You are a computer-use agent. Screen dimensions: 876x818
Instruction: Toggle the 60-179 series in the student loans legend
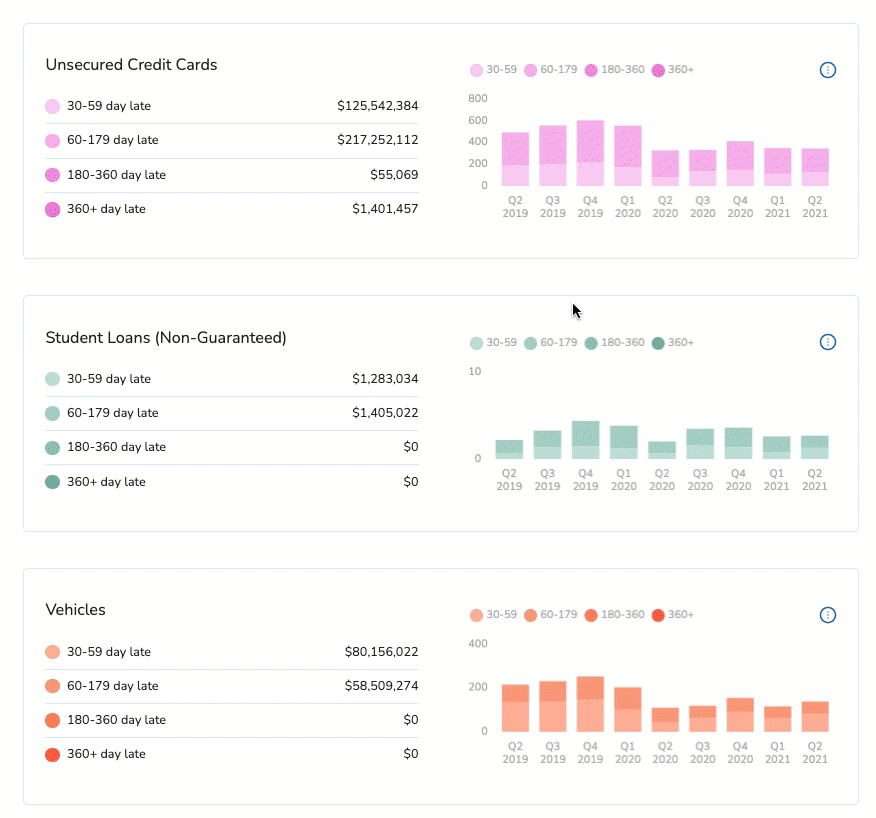point(551,343)
